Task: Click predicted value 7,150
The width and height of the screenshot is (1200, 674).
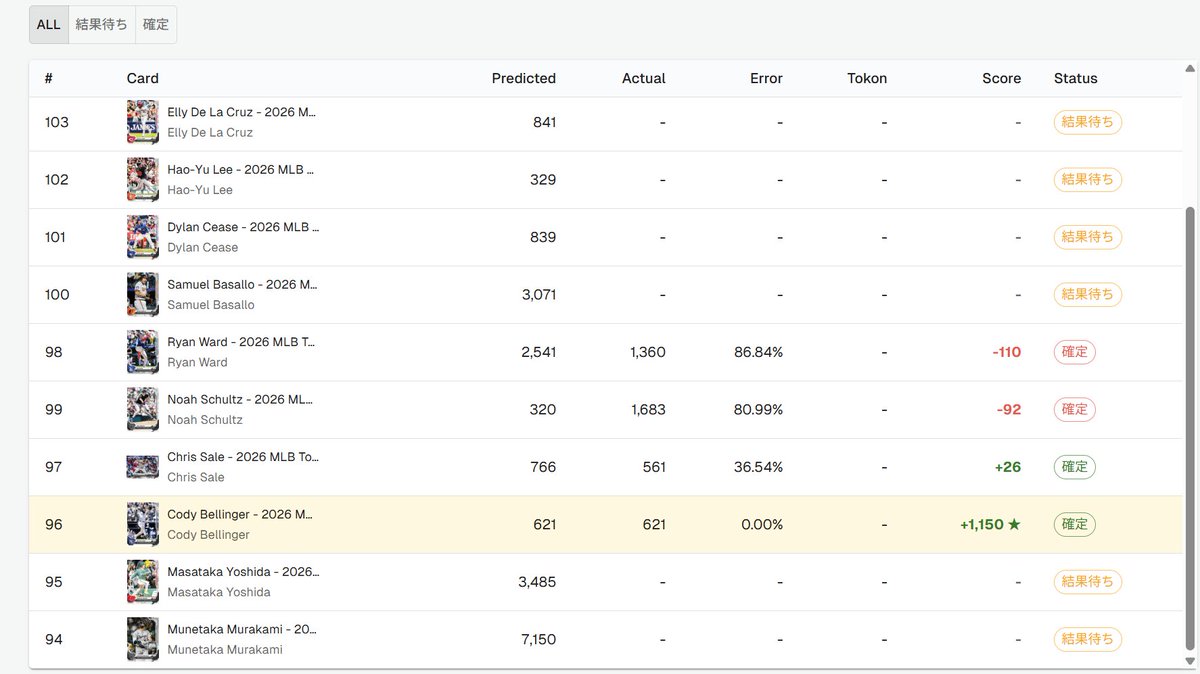Action: [x=538, y=640]
